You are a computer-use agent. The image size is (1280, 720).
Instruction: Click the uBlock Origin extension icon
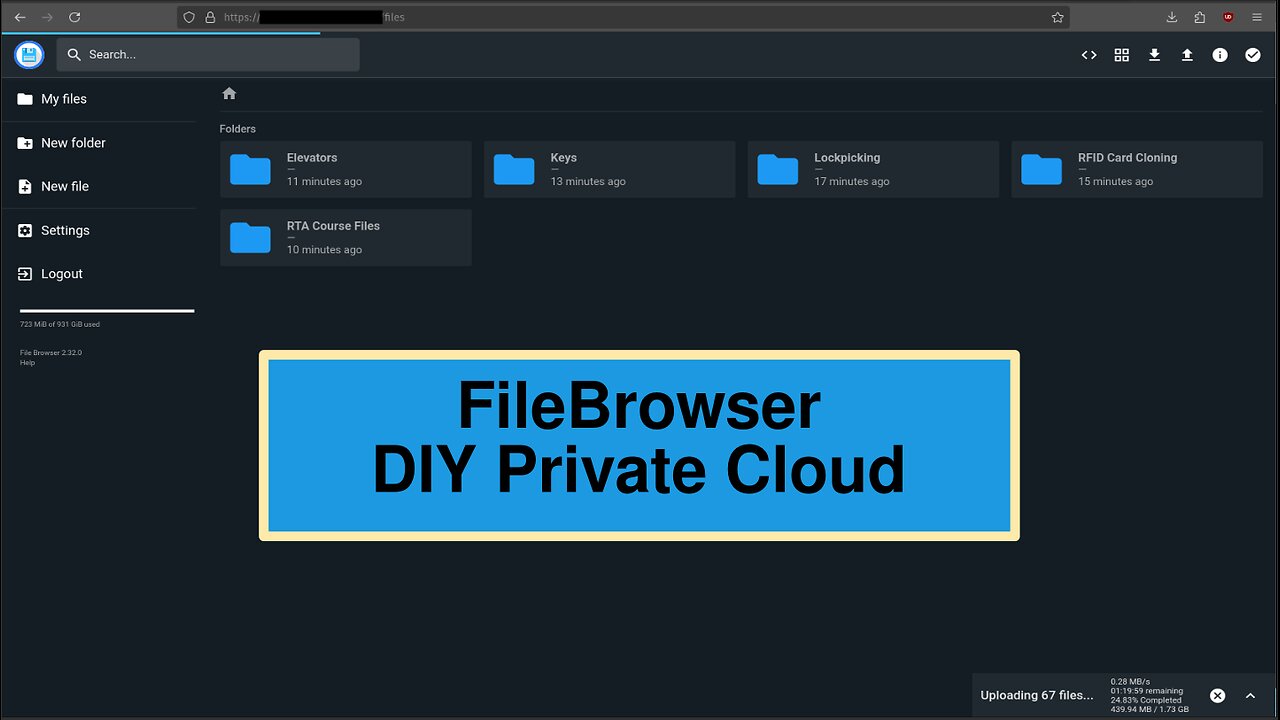(x=1228, y=17)
